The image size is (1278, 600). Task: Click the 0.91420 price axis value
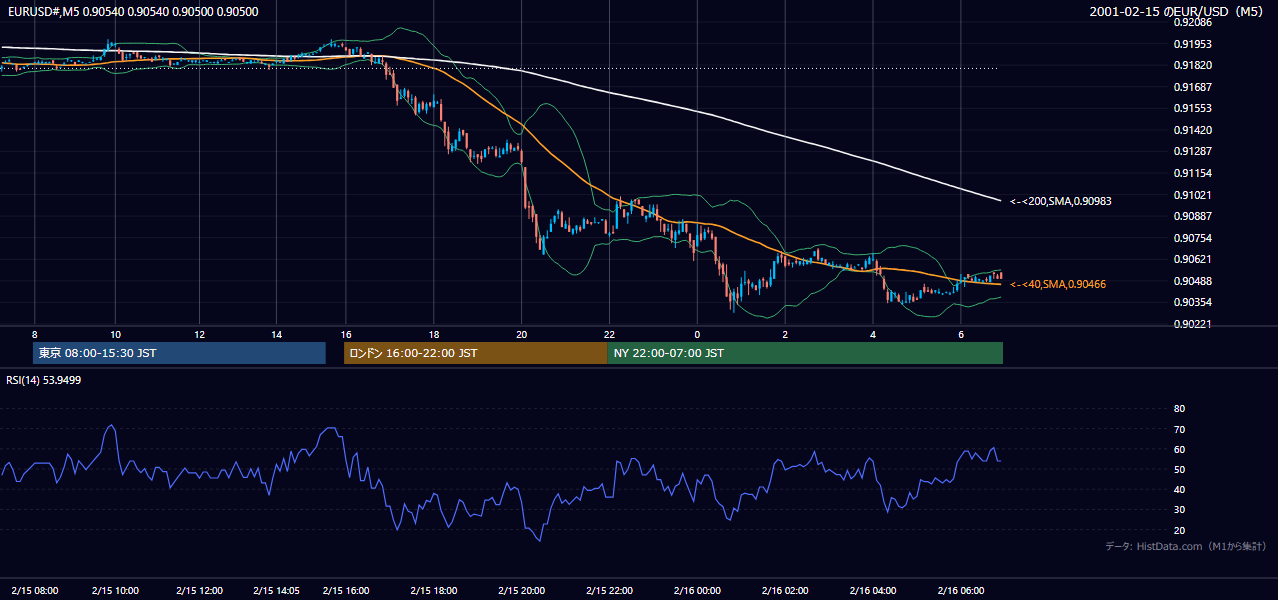pyautogui.click(x=1192, y=130)
